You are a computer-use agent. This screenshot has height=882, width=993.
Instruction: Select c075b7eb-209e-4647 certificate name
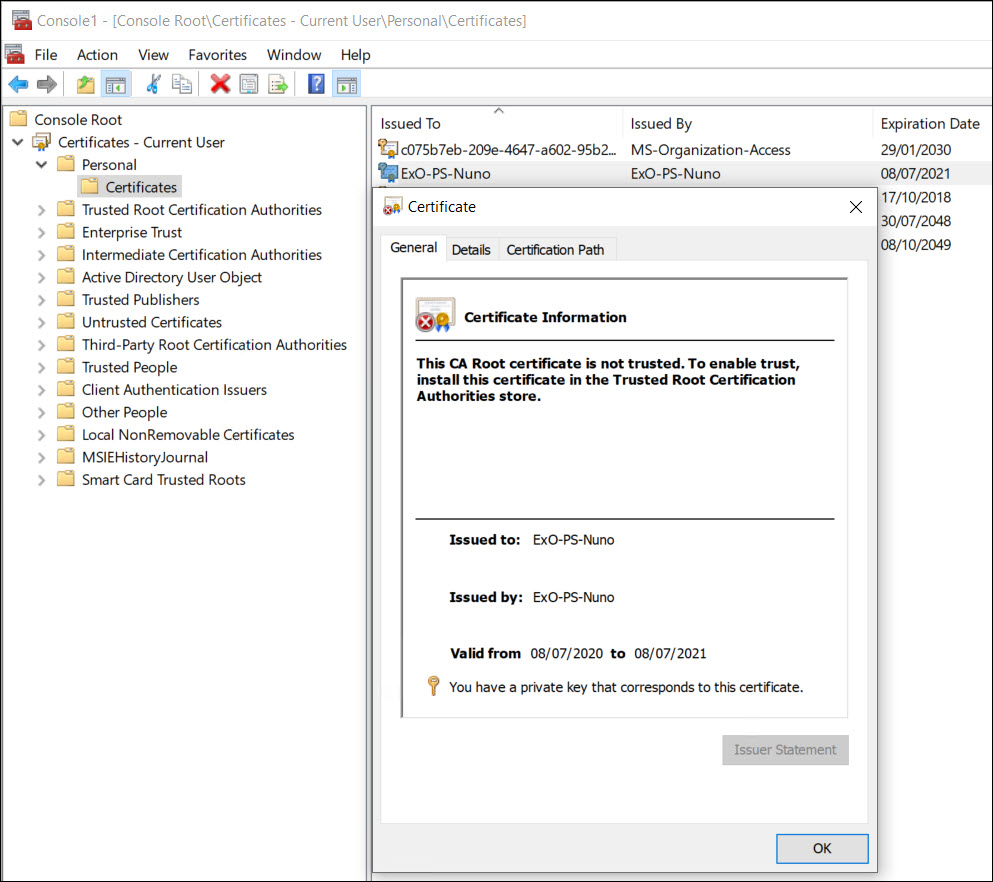508,149
